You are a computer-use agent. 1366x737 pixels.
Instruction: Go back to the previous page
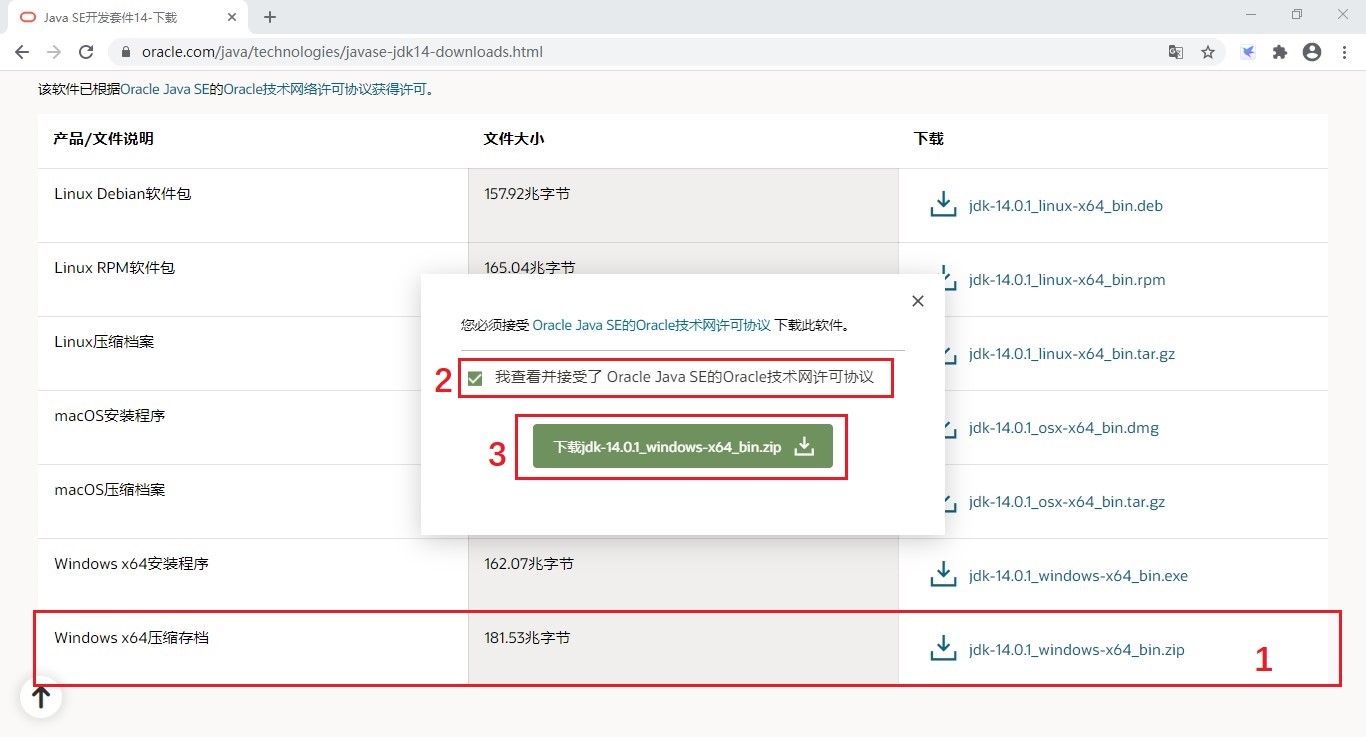coord(22,52)
